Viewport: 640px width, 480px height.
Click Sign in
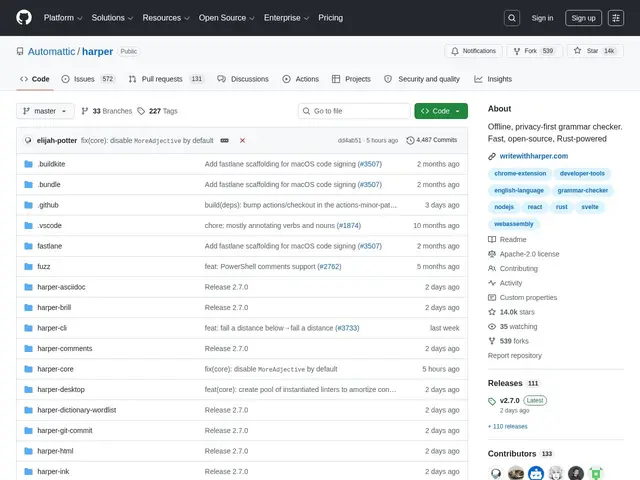tap(542, 18)
